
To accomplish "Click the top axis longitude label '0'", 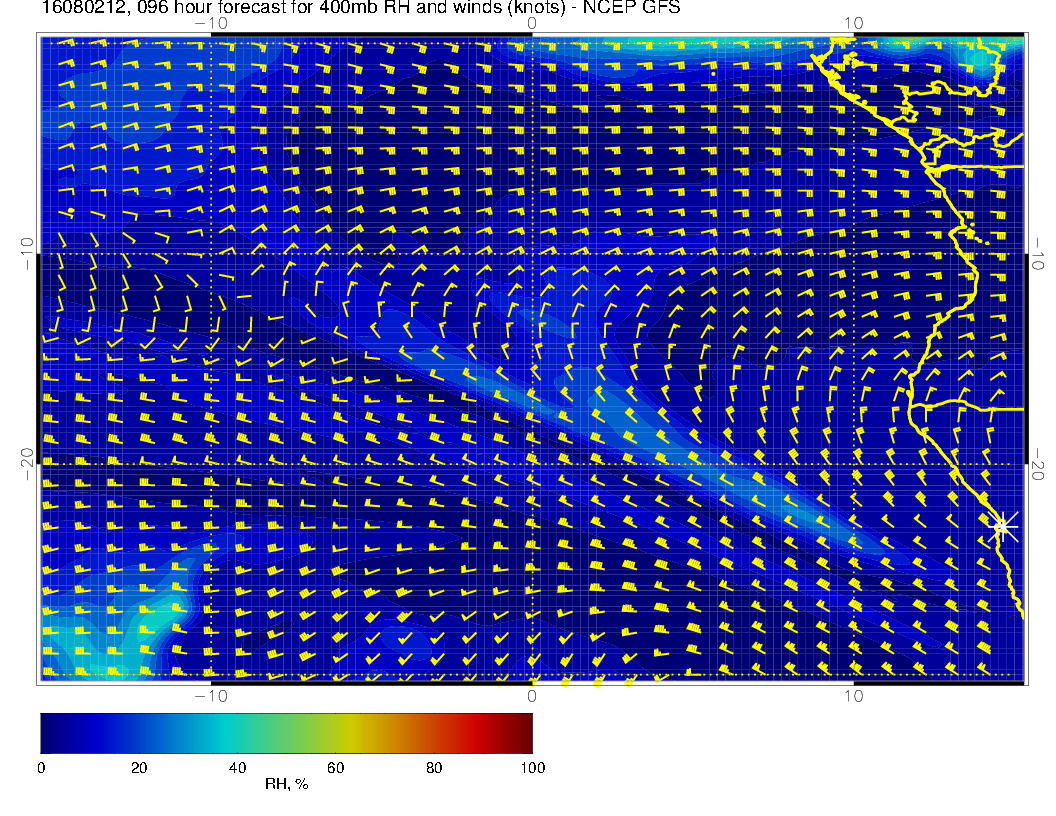I will 532,24.
